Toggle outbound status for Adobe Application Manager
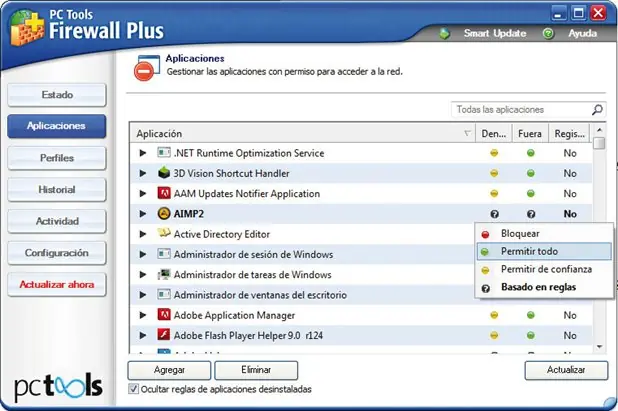Viewport: 618px width, 411px height. pos(531,315)
